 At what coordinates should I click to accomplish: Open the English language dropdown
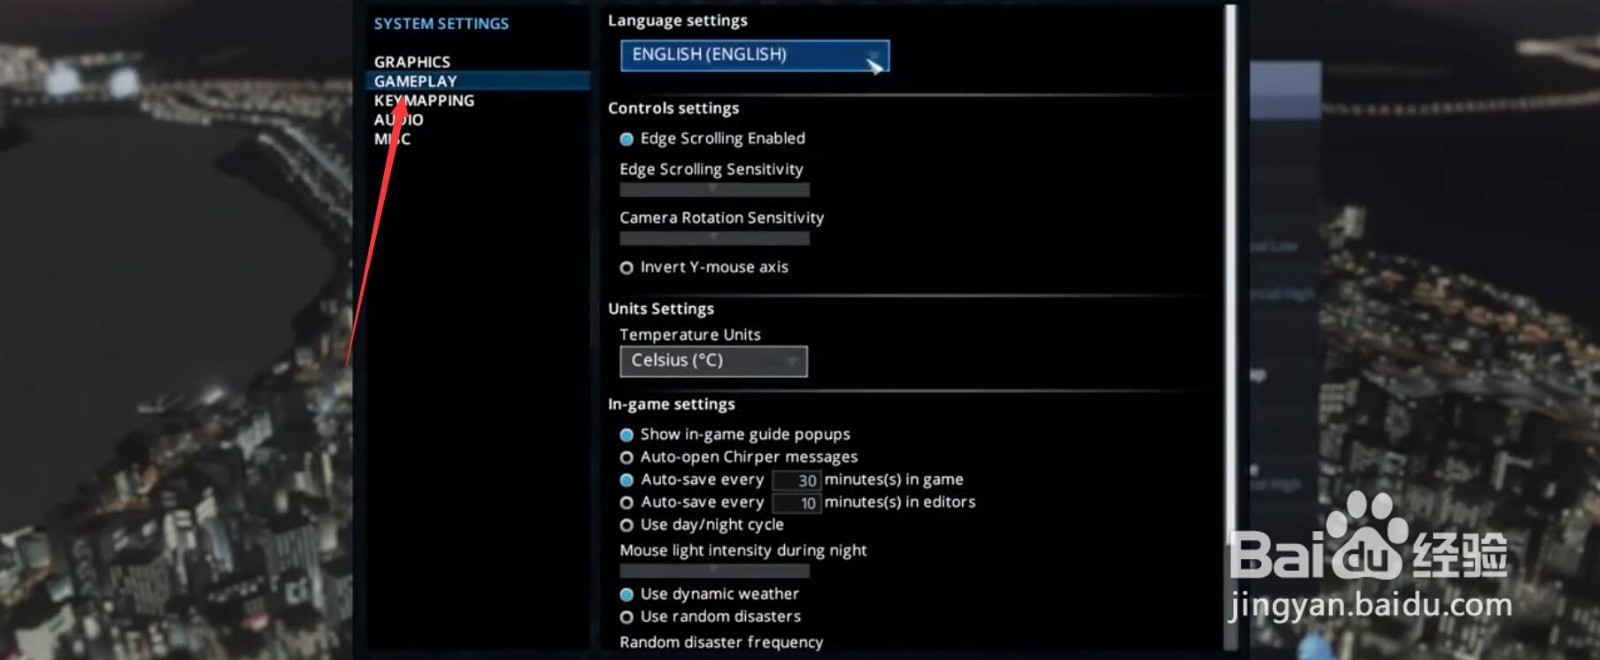point(754,55)
